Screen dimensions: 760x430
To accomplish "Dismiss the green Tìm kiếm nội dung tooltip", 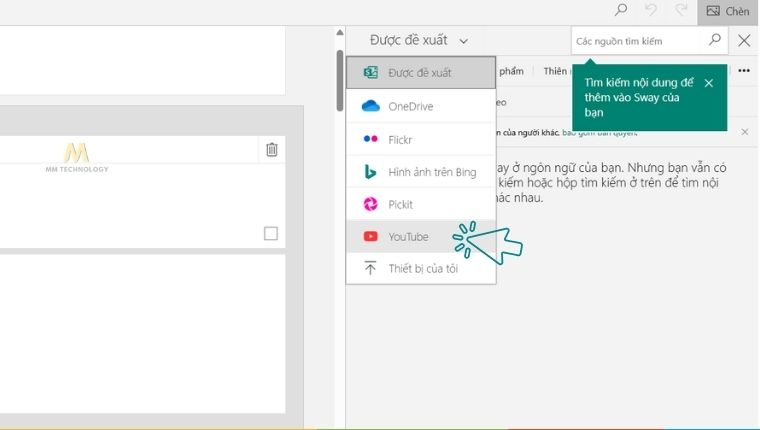I will click(709, 83).
